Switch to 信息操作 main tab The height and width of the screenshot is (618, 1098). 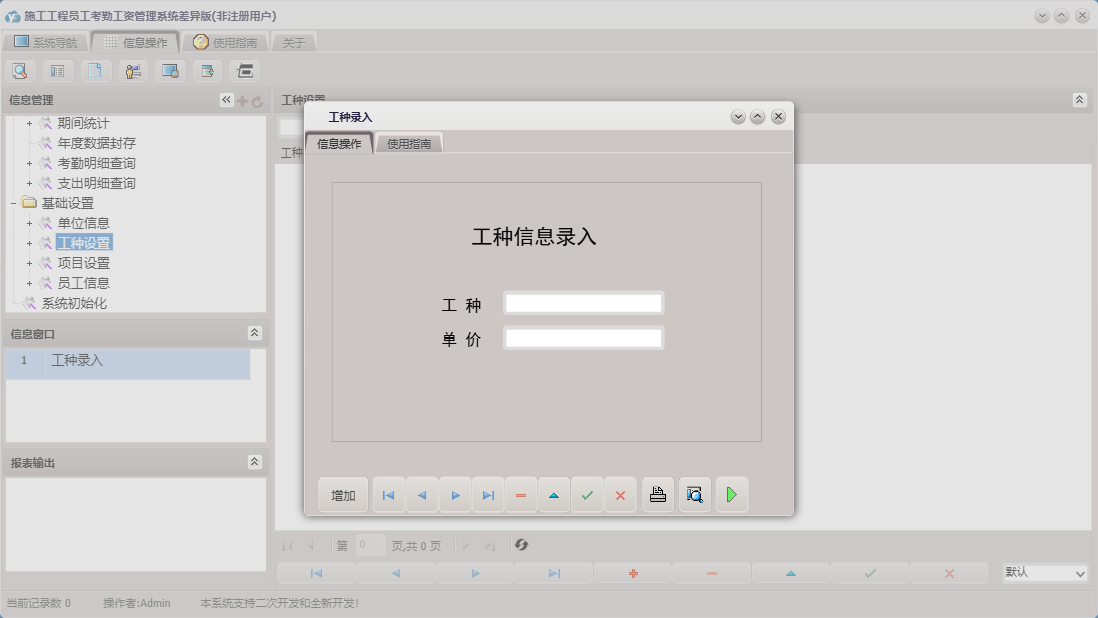coord(136,42)
